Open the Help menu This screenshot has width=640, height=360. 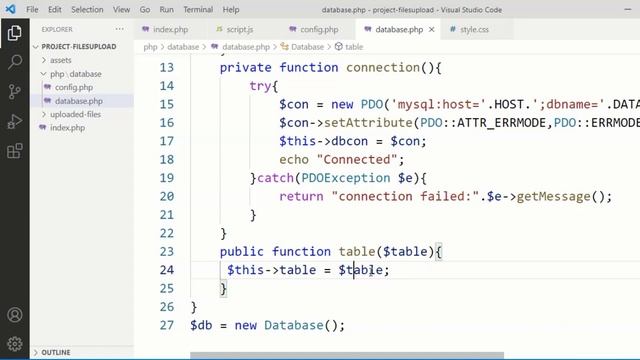(x=231, y=9)
